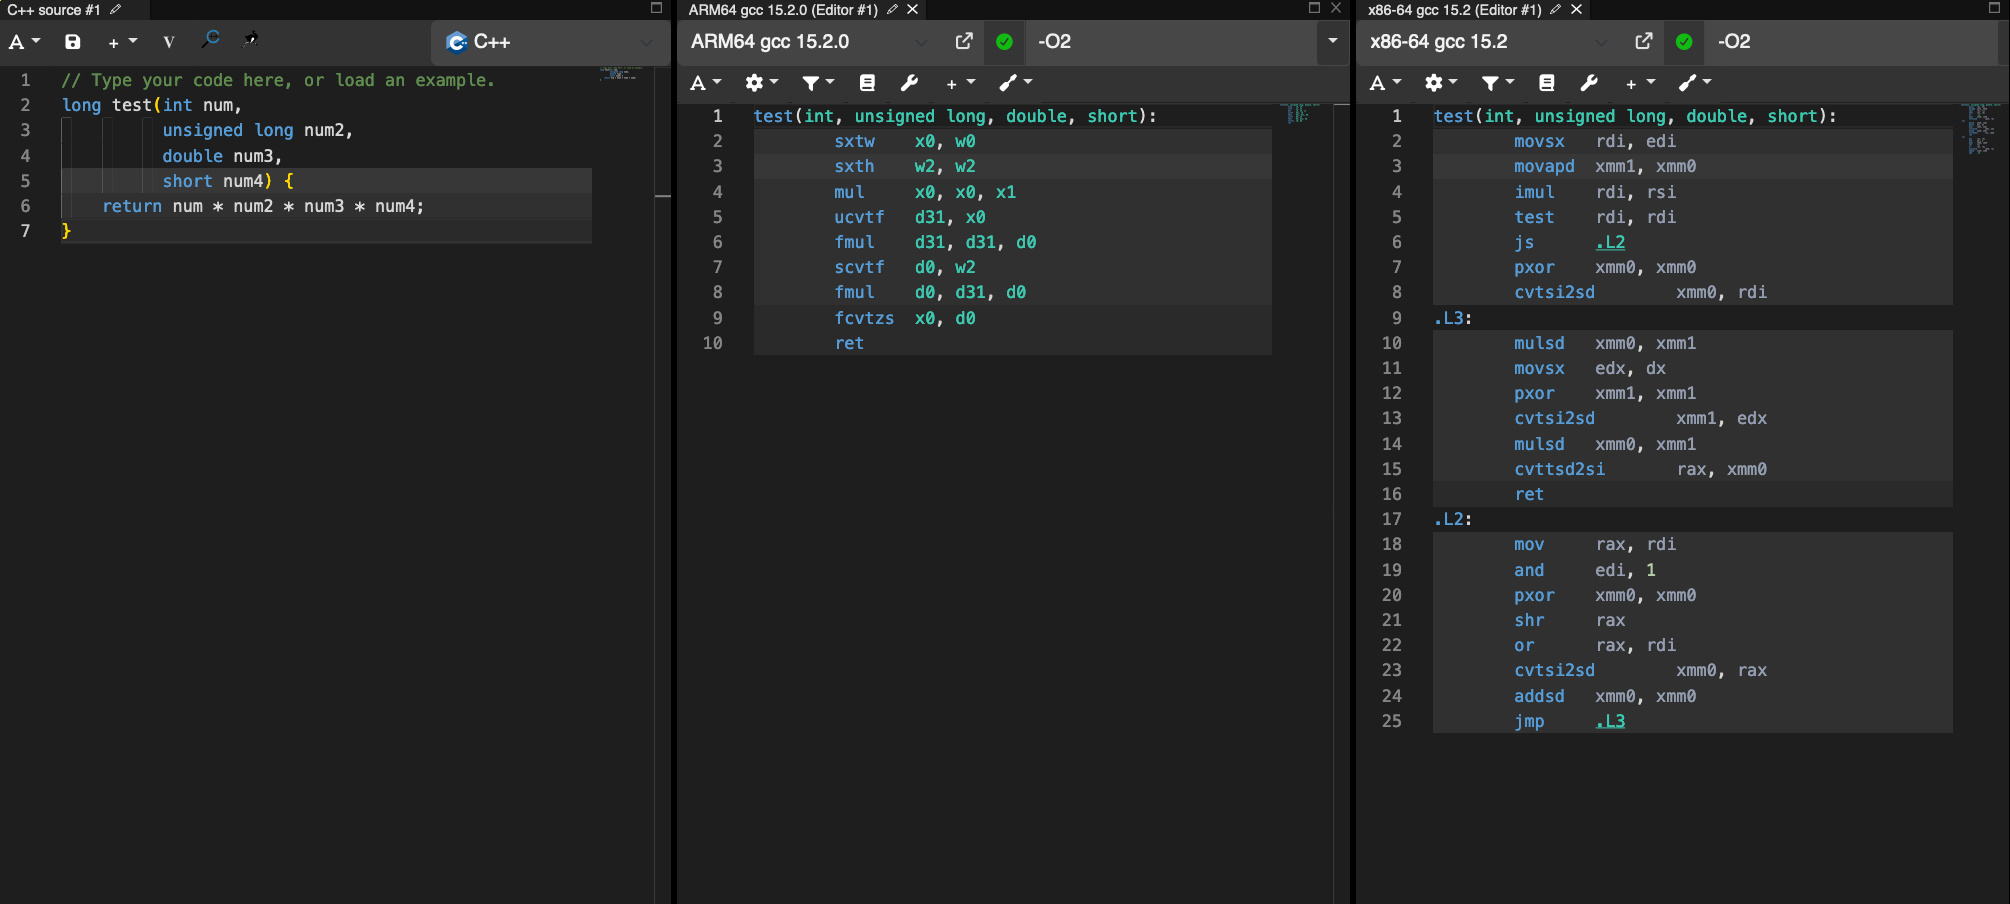Open font menu in x86-64 output pane
Screen dimensions: 2010x904
1386,83
